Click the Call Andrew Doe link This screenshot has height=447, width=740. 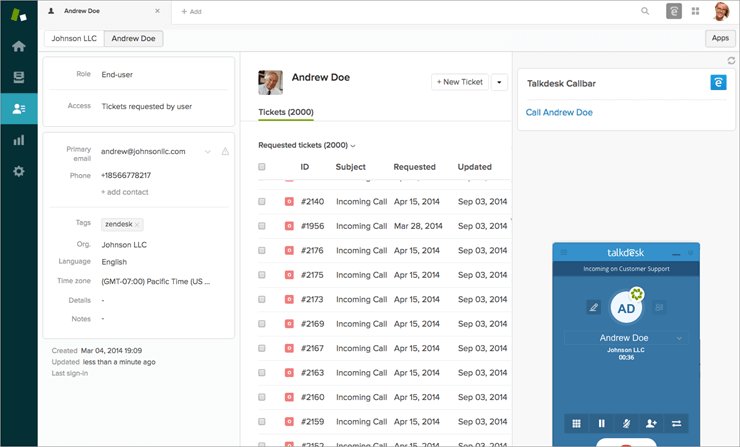559,113
